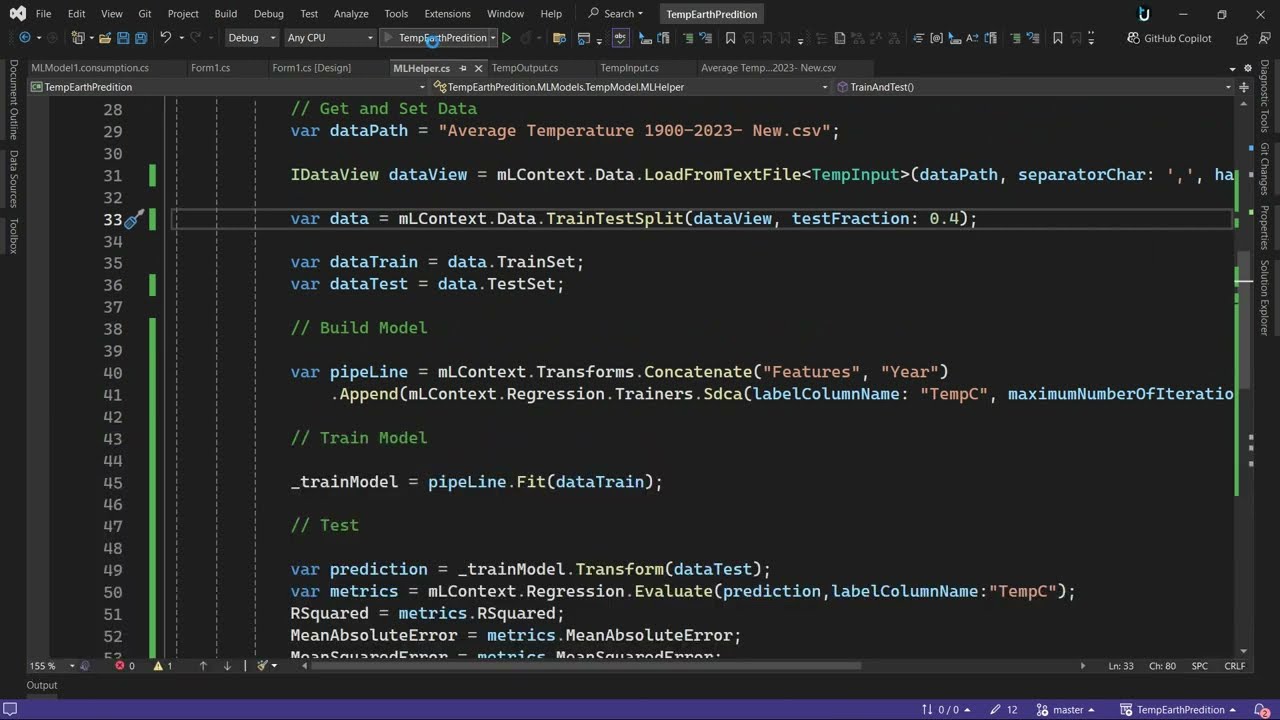Undo last action with the Undo arrow
Screen dimensions: 1280x720
click(x=165, y=38)
